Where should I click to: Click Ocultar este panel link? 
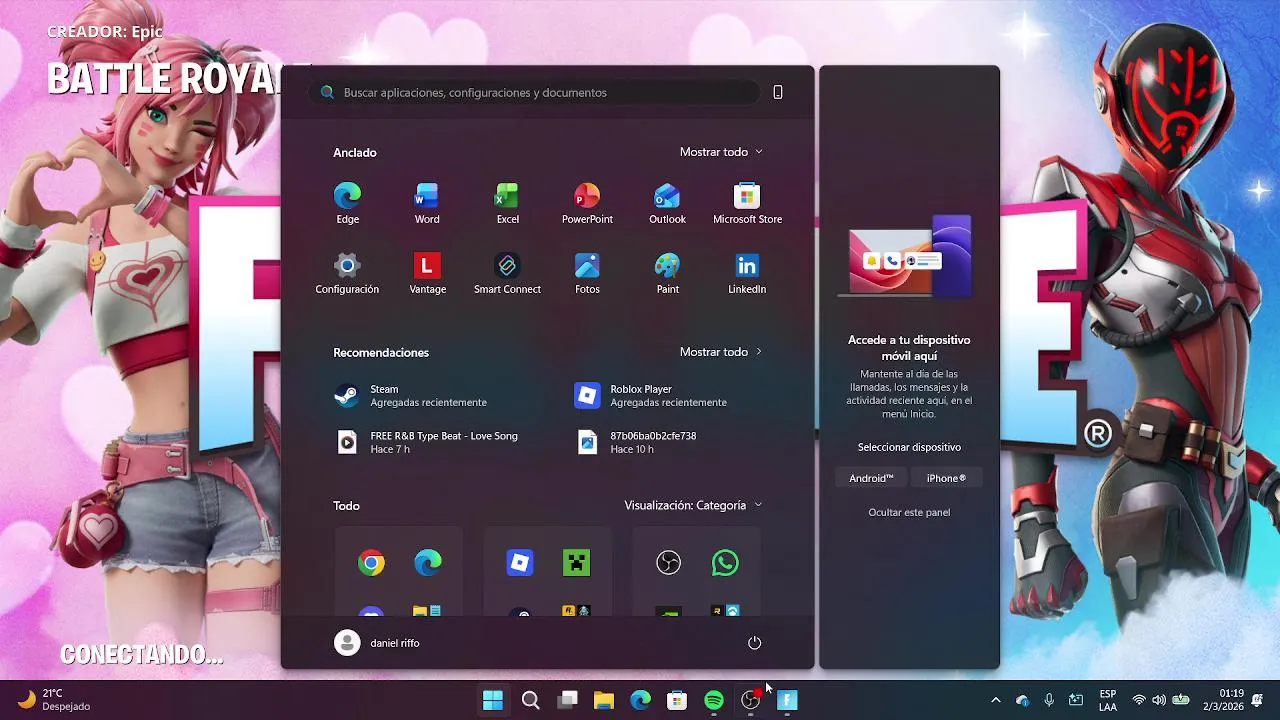(x=909, y=512)
